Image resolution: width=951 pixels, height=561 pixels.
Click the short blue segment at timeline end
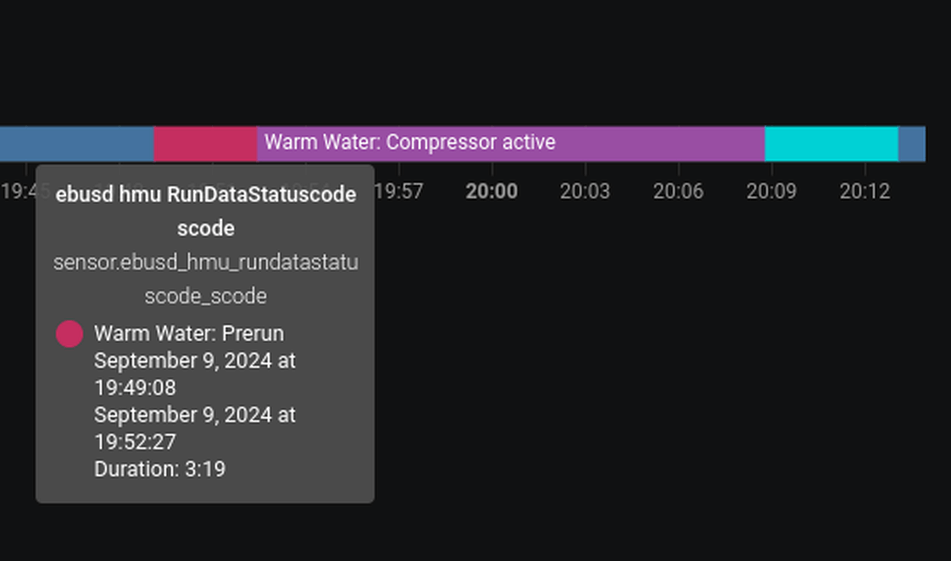pos(911,144)
